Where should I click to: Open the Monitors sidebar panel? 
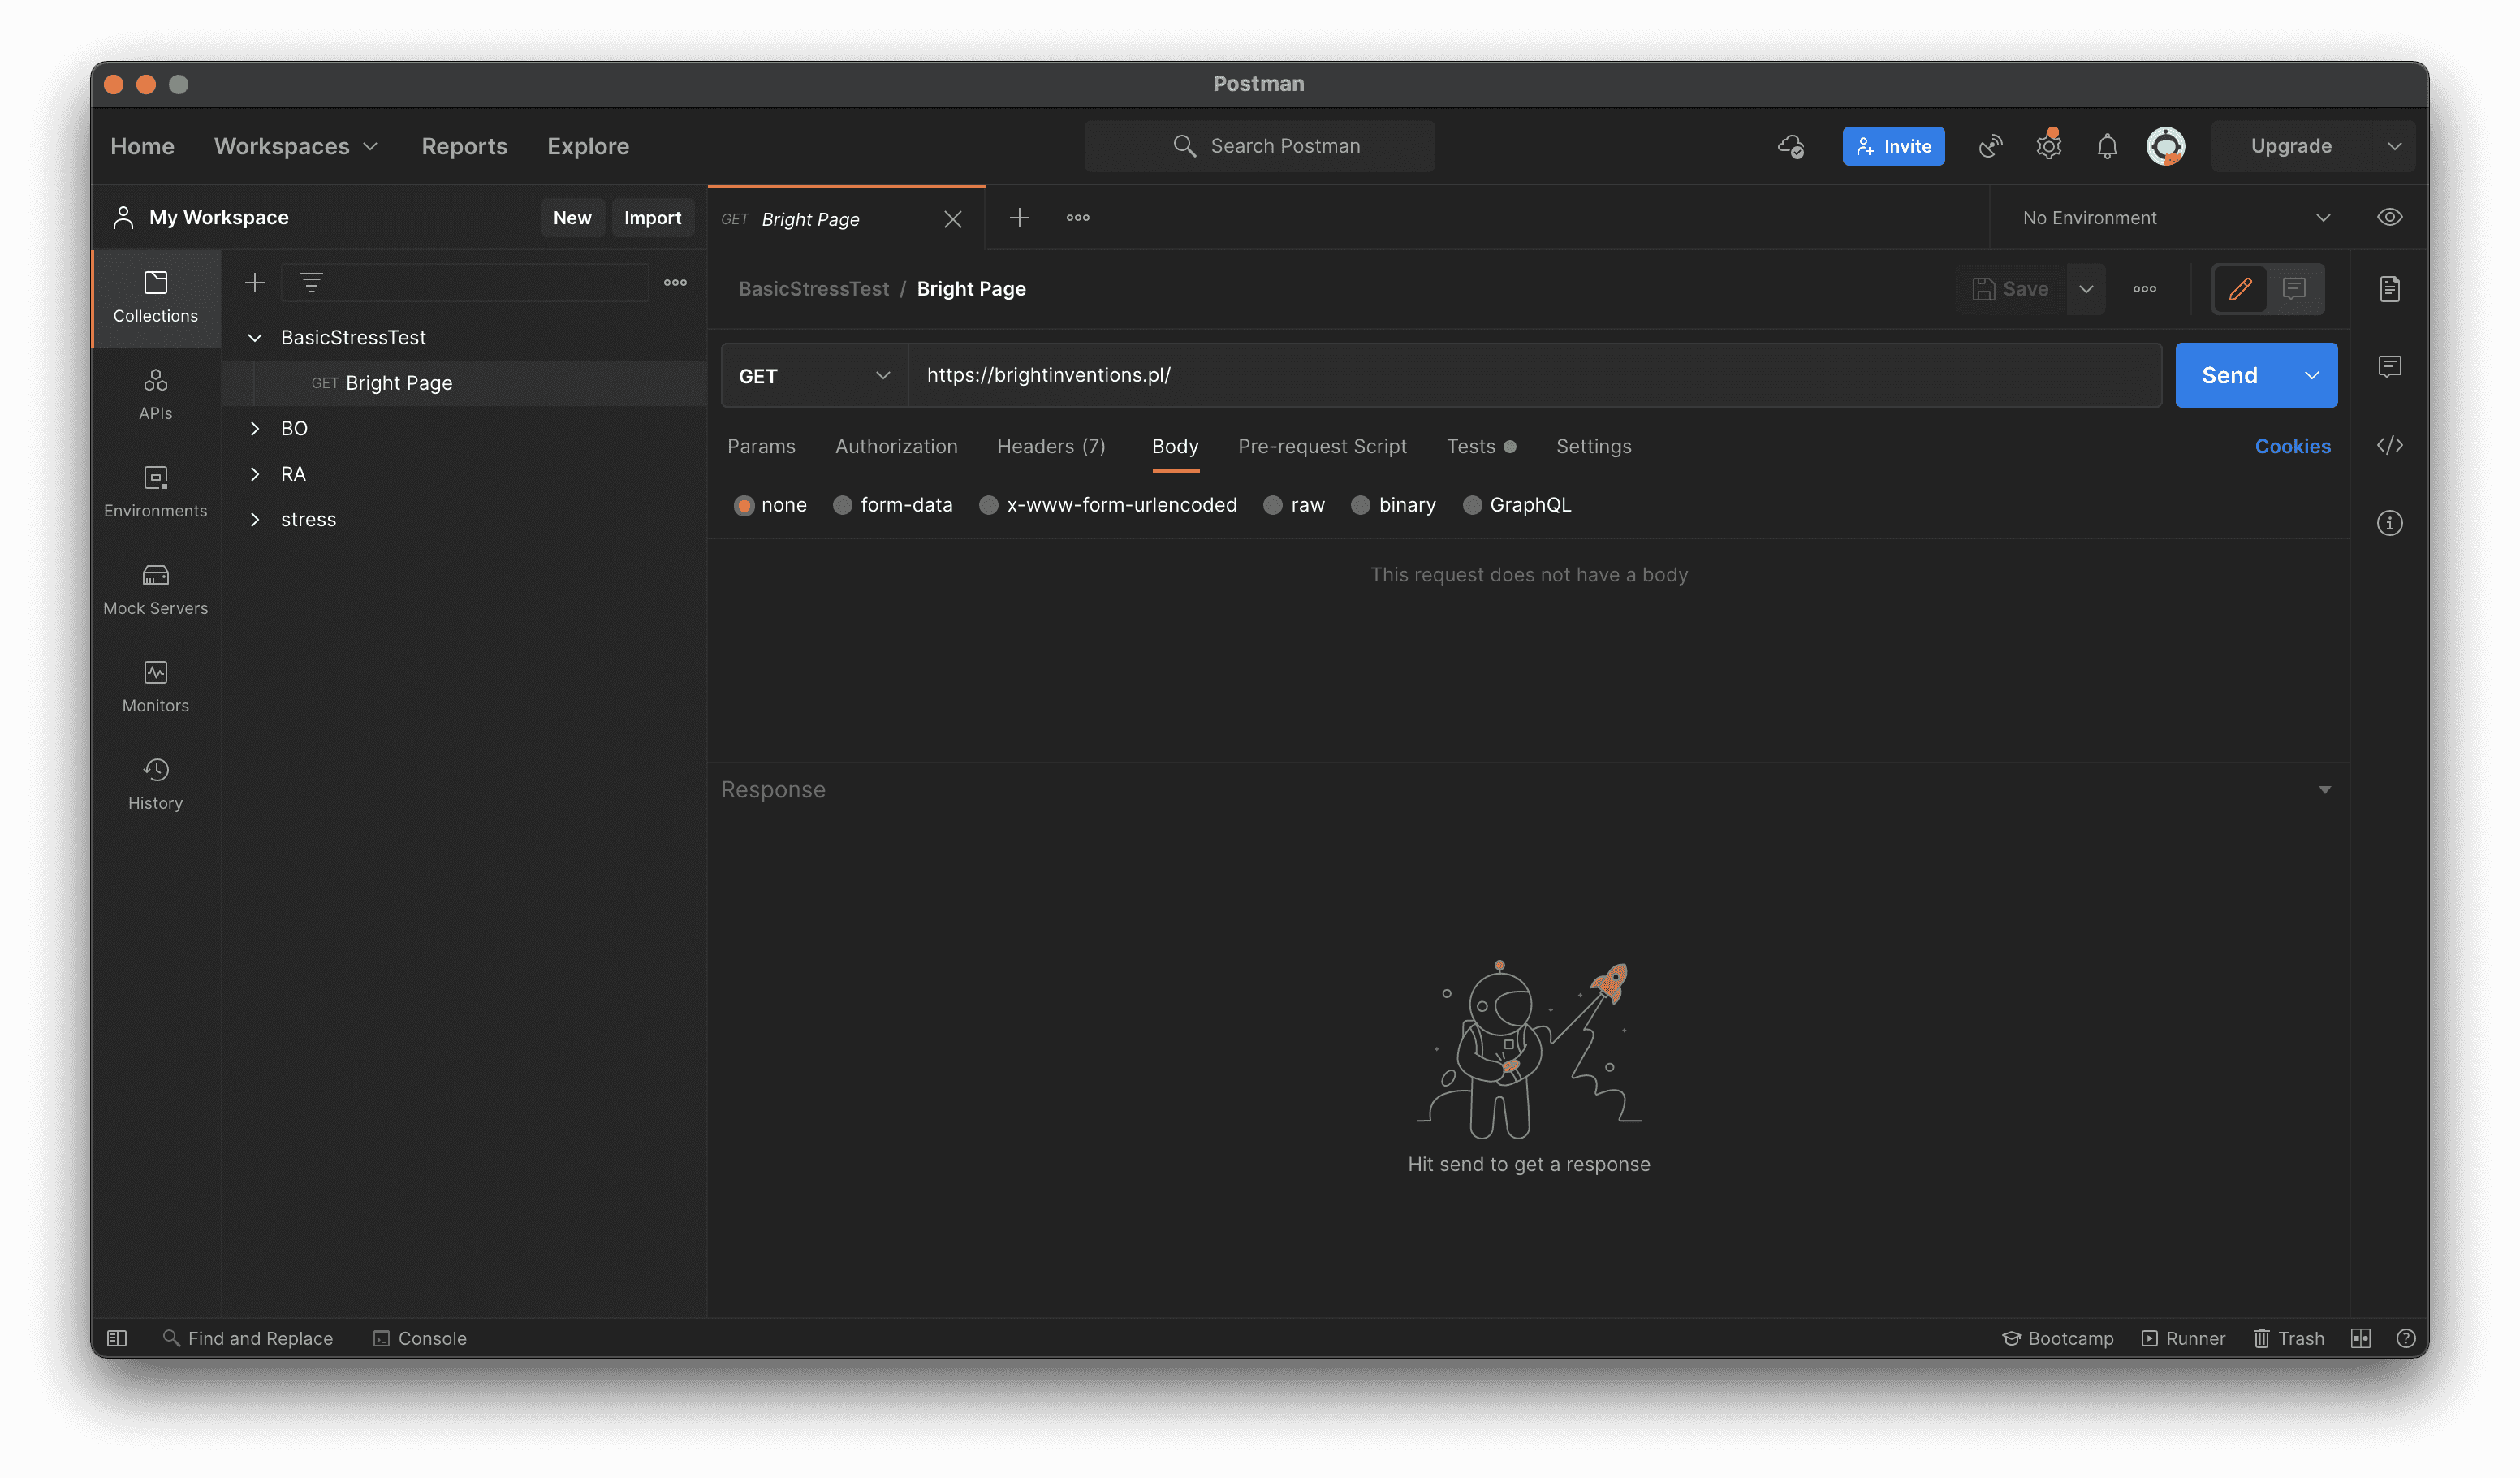pyautogui.click(x=155, y=686)
